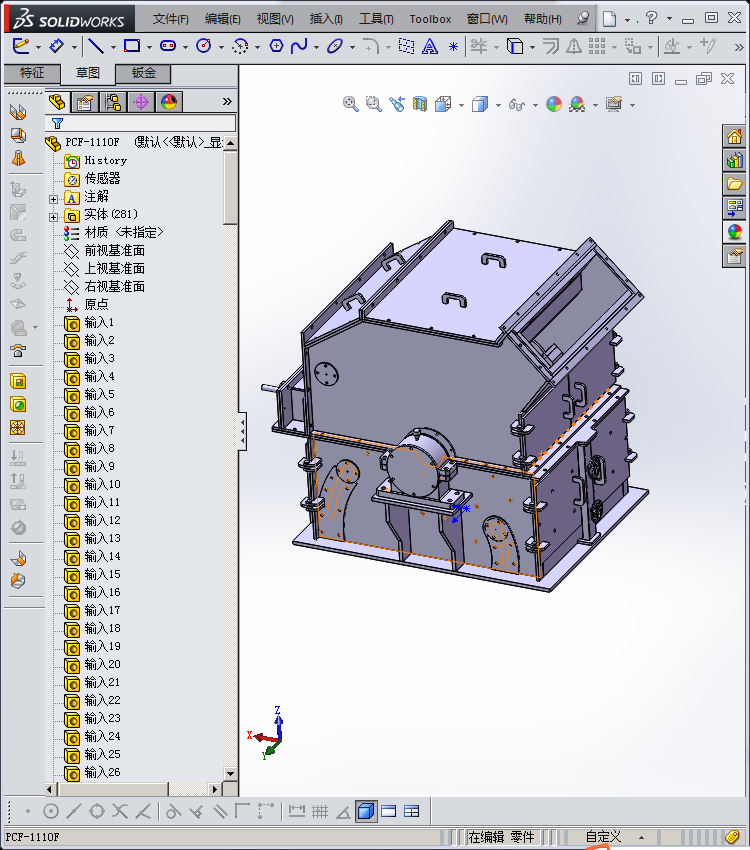Image resolution: width=750 pixels, height=850 pixels.
Task: Click the Lofted Bend sheet metal icon
Action: (18, 158)
